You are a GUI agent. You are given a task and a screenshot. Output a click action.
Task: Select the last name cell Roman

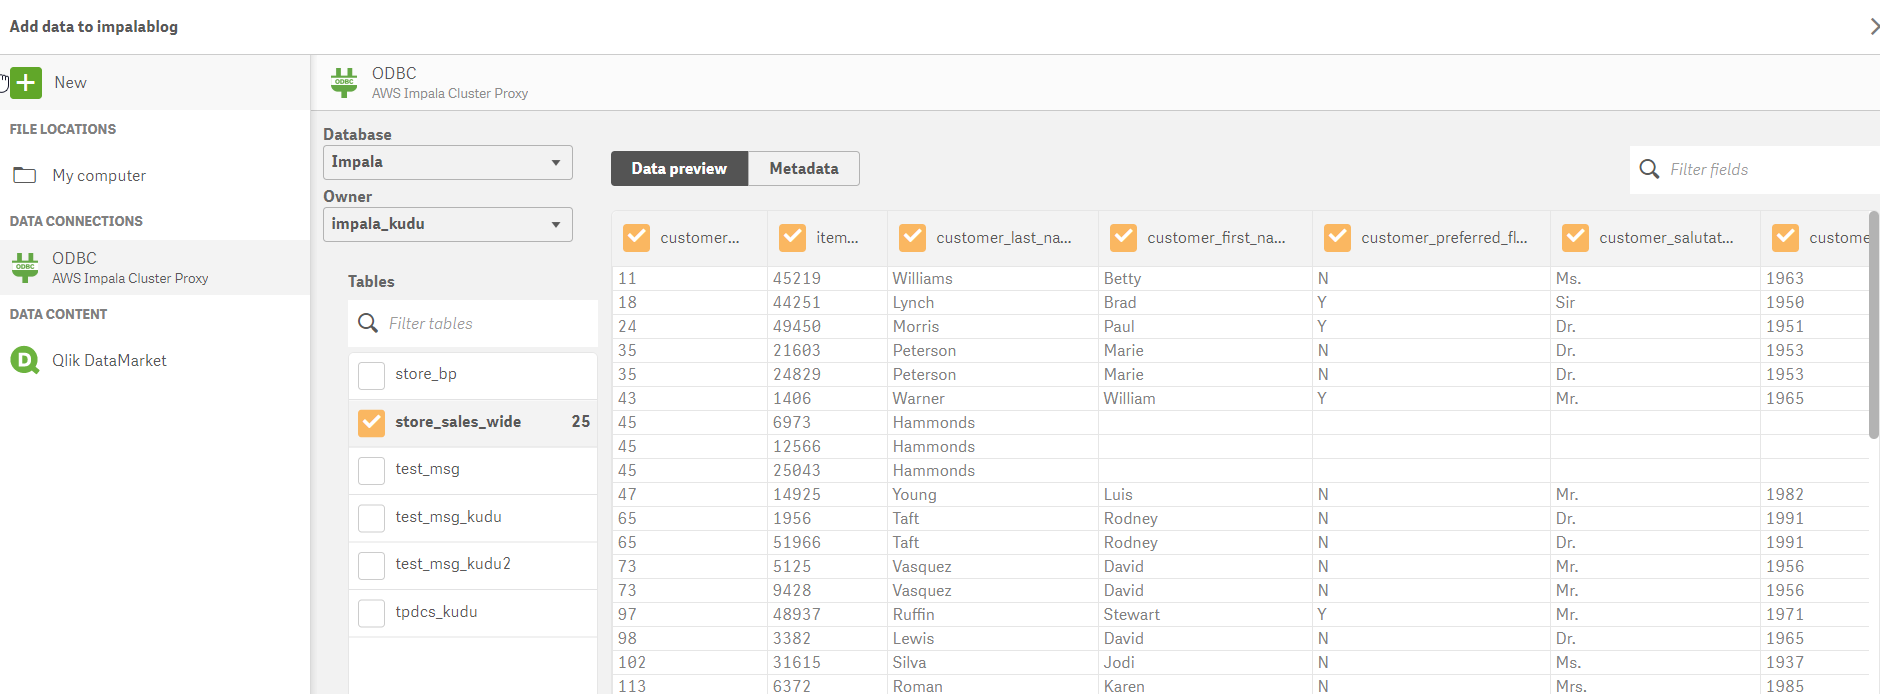(x=918, y=686)
